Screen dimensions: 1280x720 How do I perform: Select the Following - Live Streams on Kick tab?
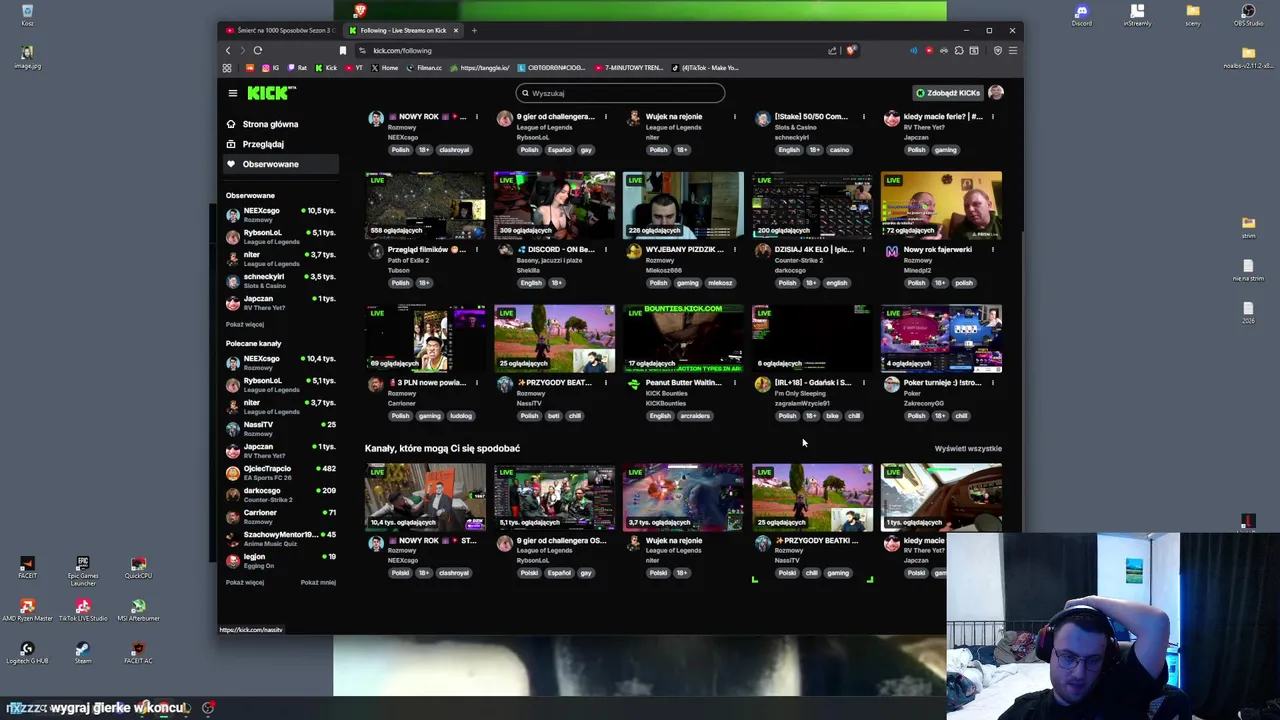[402, 30]
